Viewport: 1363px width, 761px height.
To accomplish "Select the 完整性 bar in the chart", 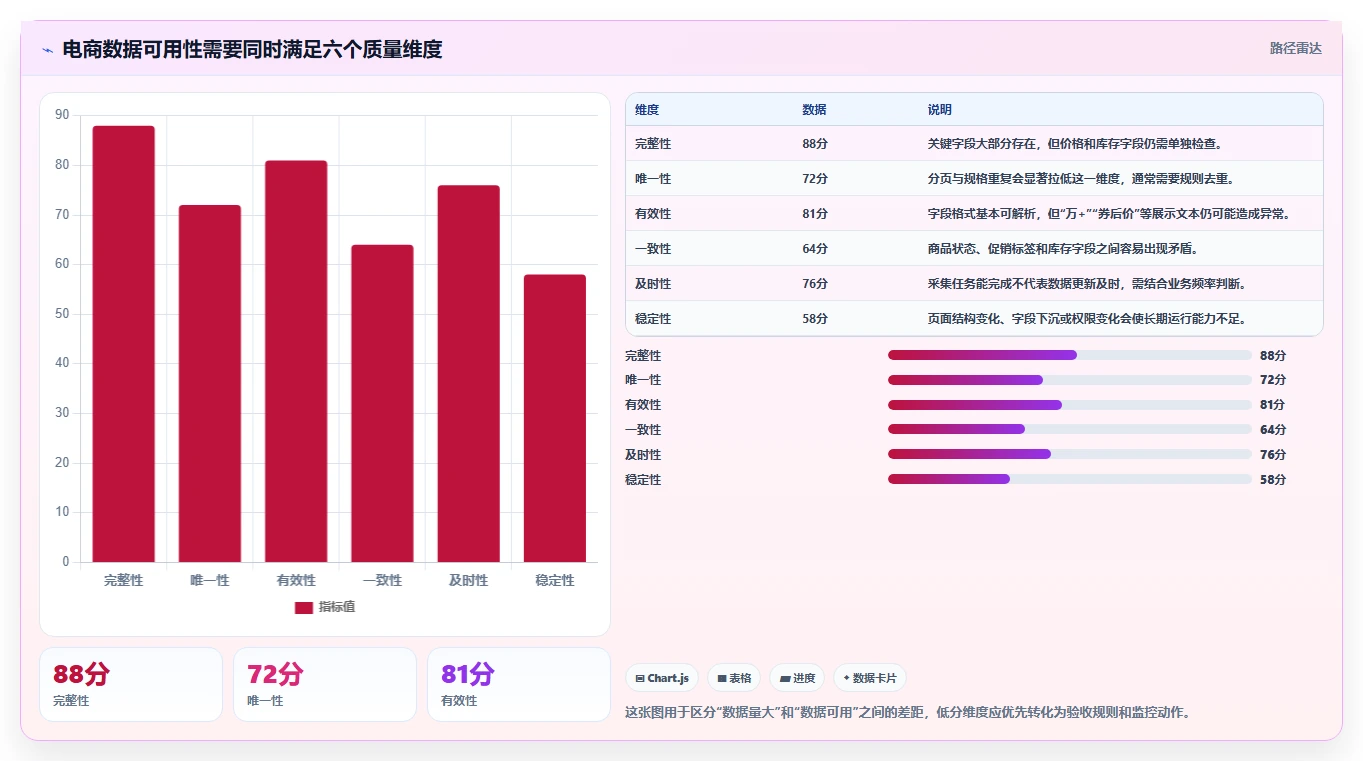I will 124,344.
